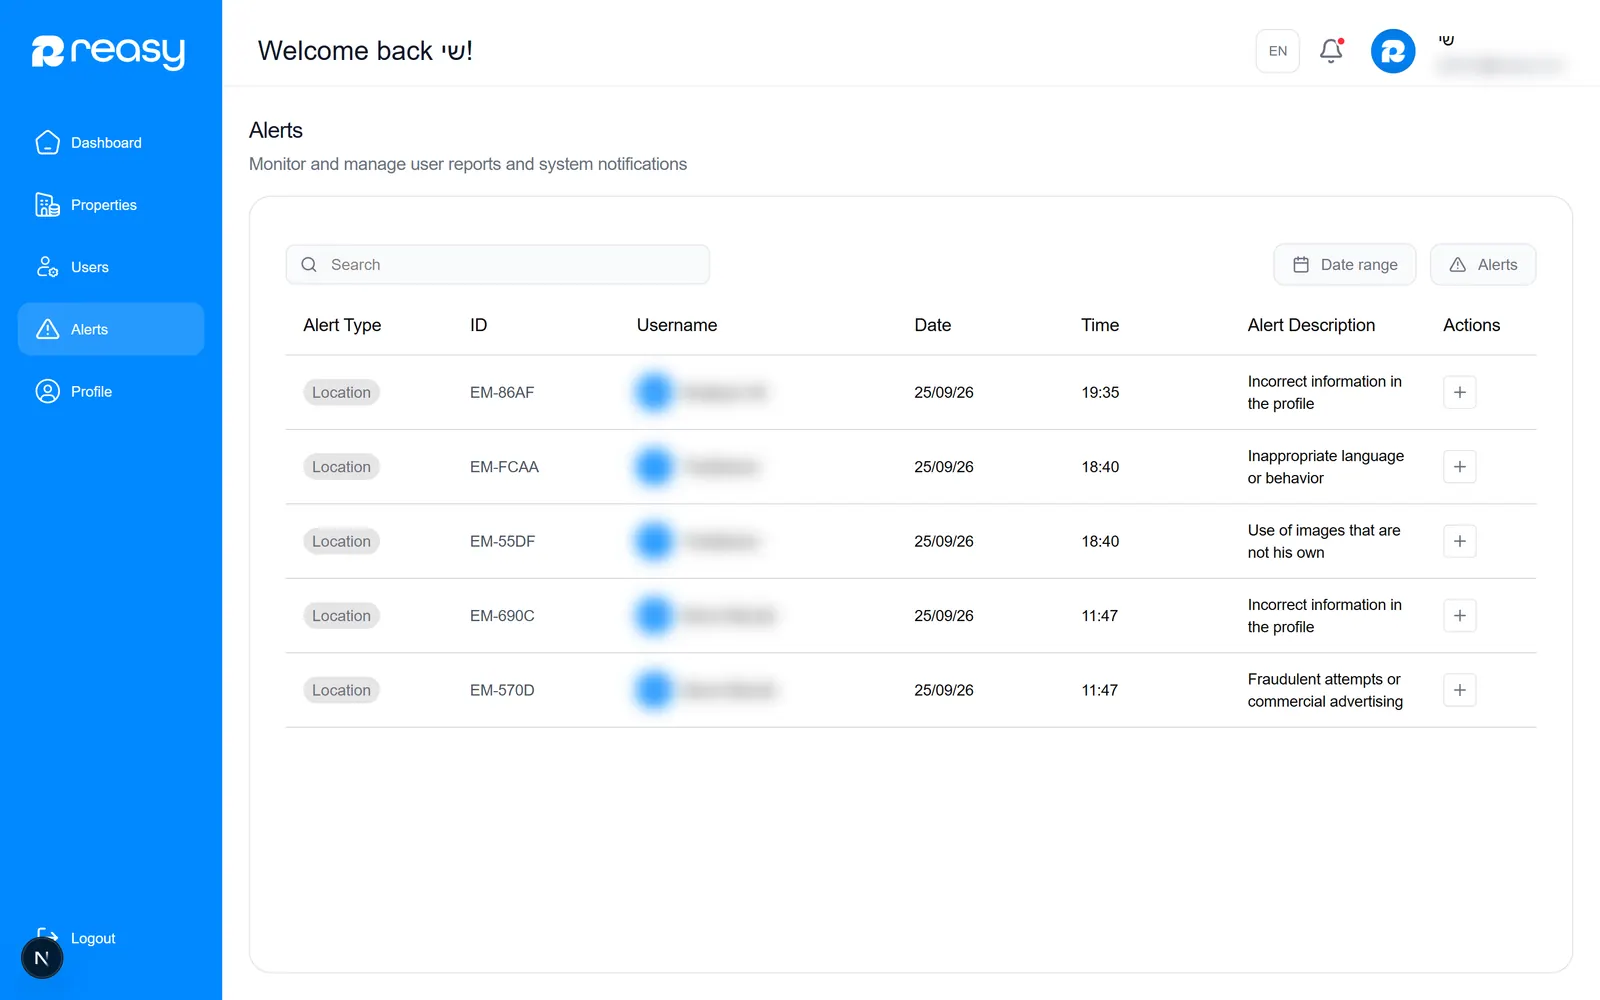Screen dimensions: 1600x1000
Task: Click the Username column header
Action: pyautogui.click(x=677, y=325)
